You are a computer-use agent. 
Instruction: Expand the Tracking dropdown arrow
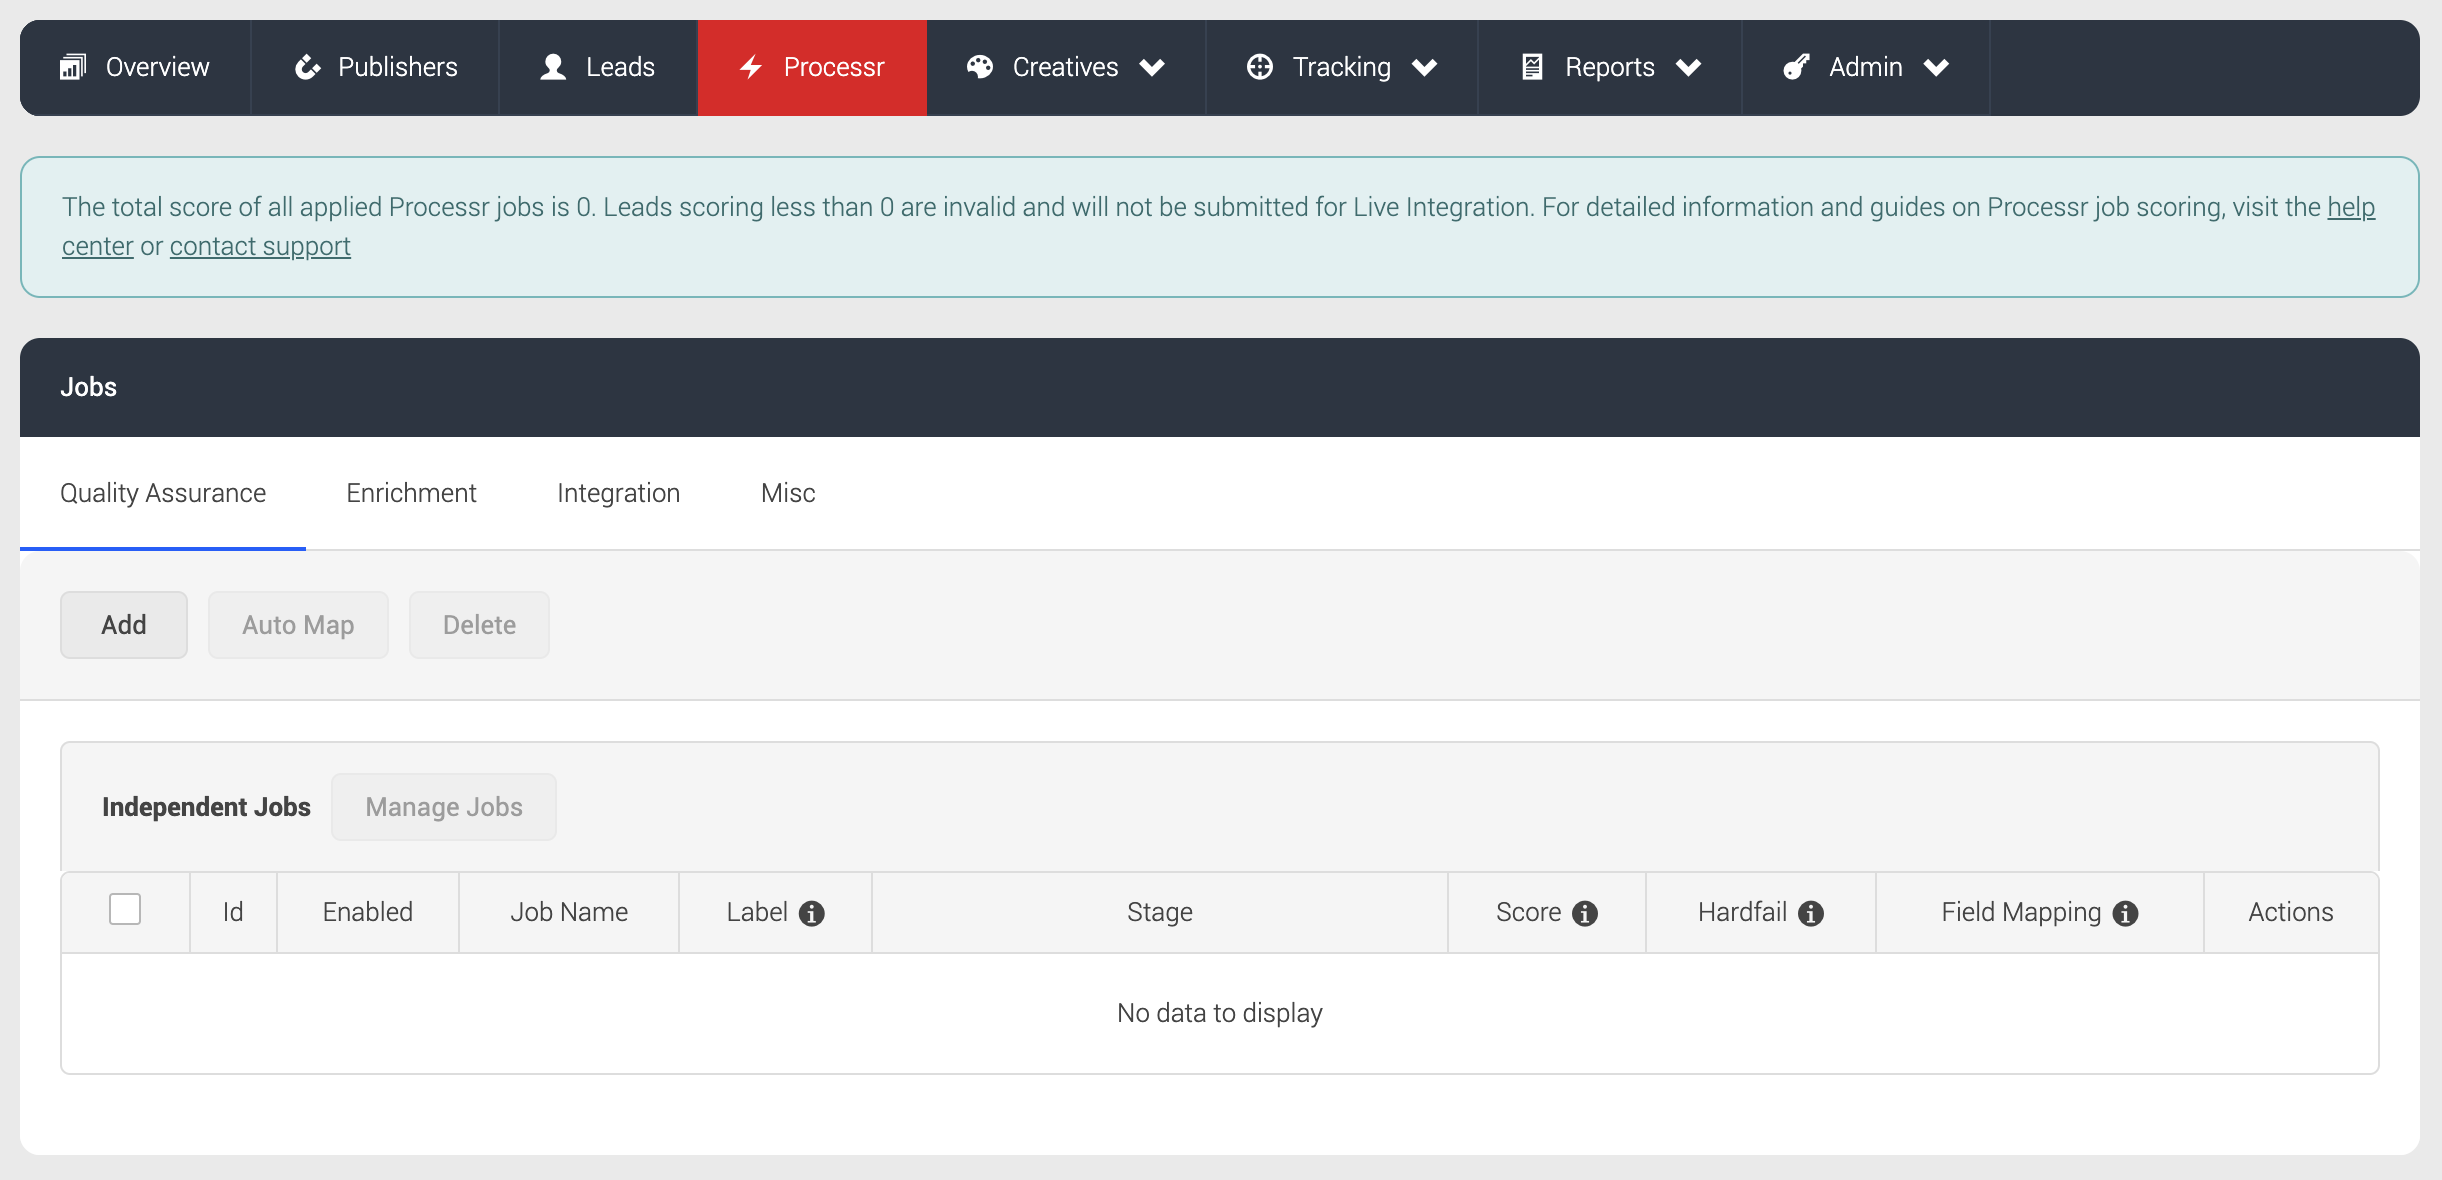pos(1424,67)
